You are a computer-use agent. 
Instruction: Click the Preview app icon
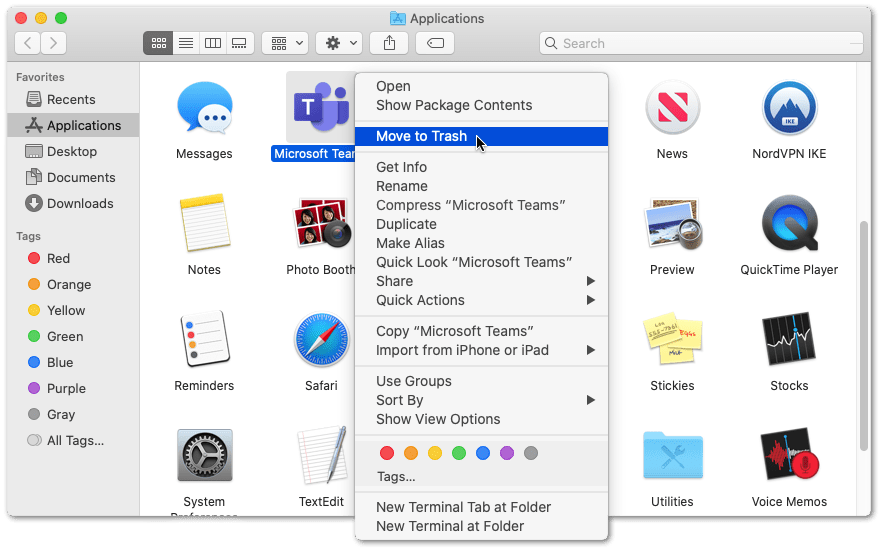click(672, 224)
